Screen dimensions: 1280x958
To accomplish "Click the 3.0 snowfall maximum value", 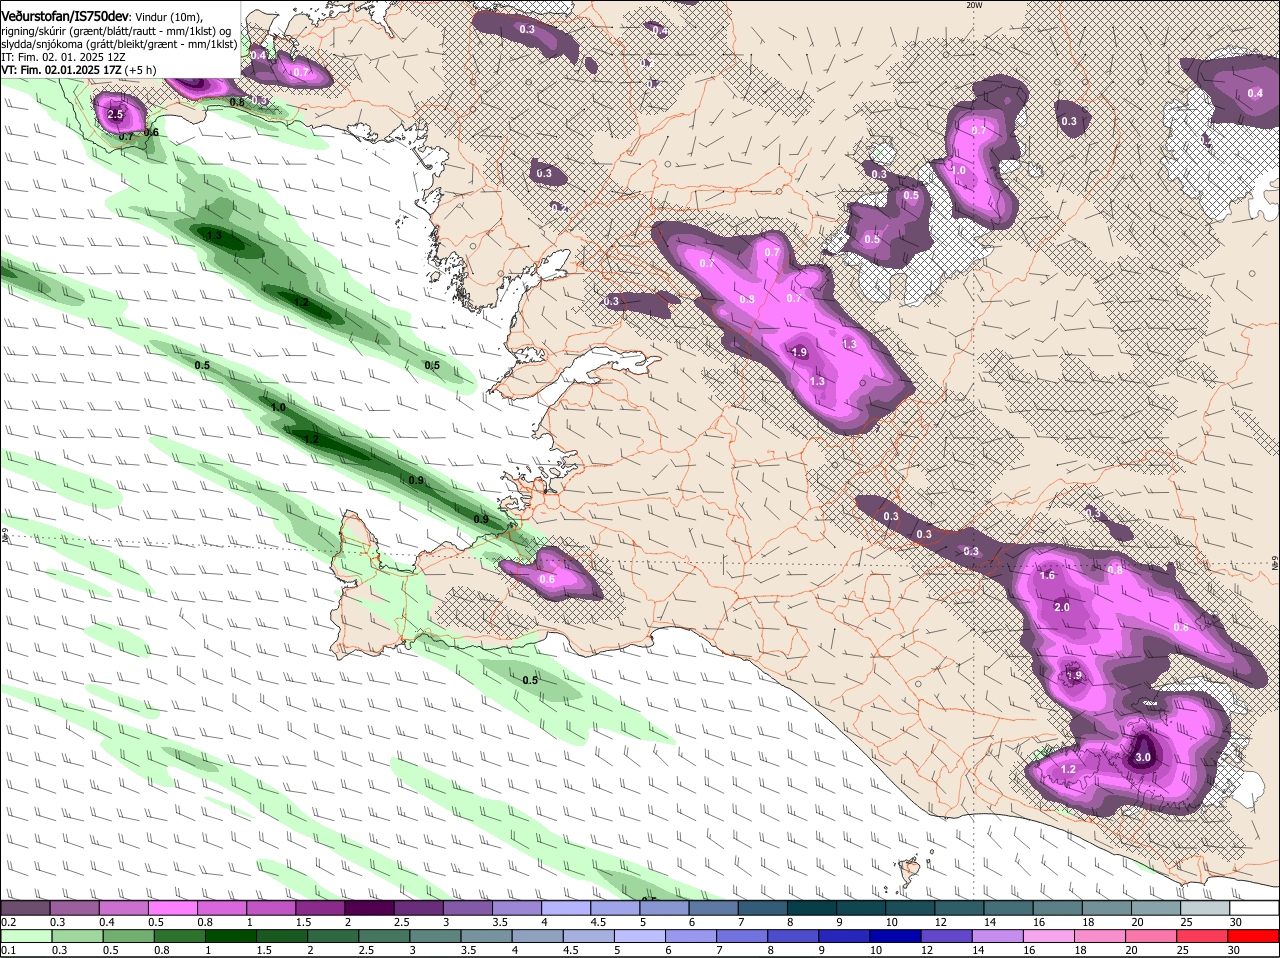I will pyautogui.click(x=1143, y=758).
